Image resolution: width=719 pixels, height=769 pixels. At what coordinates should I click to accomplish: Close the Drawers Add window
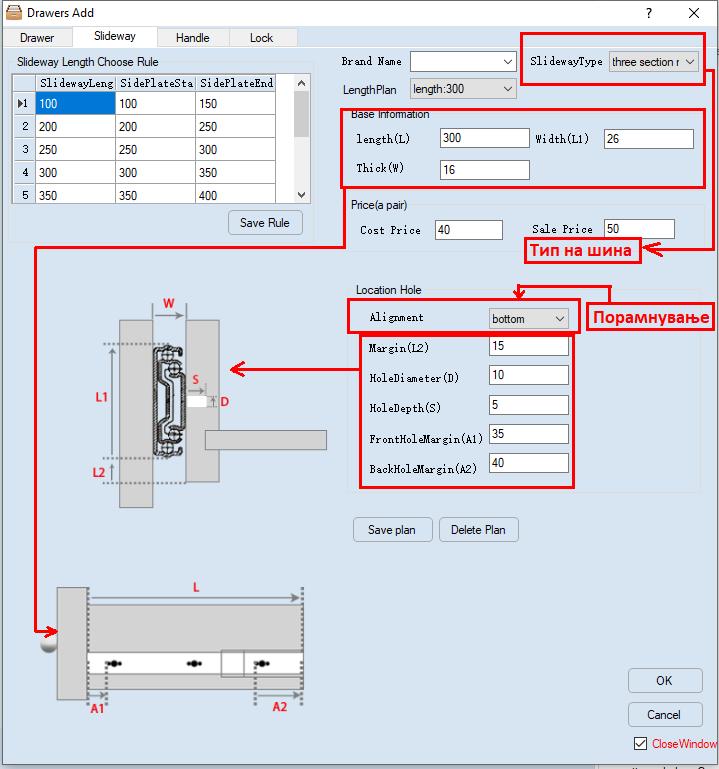pyautogui.click(x=694, y=13)
